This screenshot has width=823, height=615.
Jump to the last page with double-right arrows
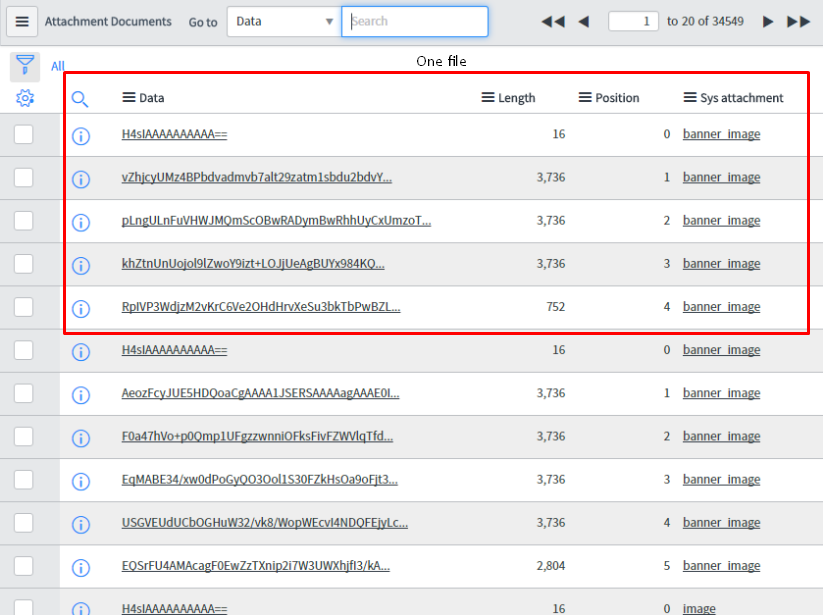[x=796, y=20]
